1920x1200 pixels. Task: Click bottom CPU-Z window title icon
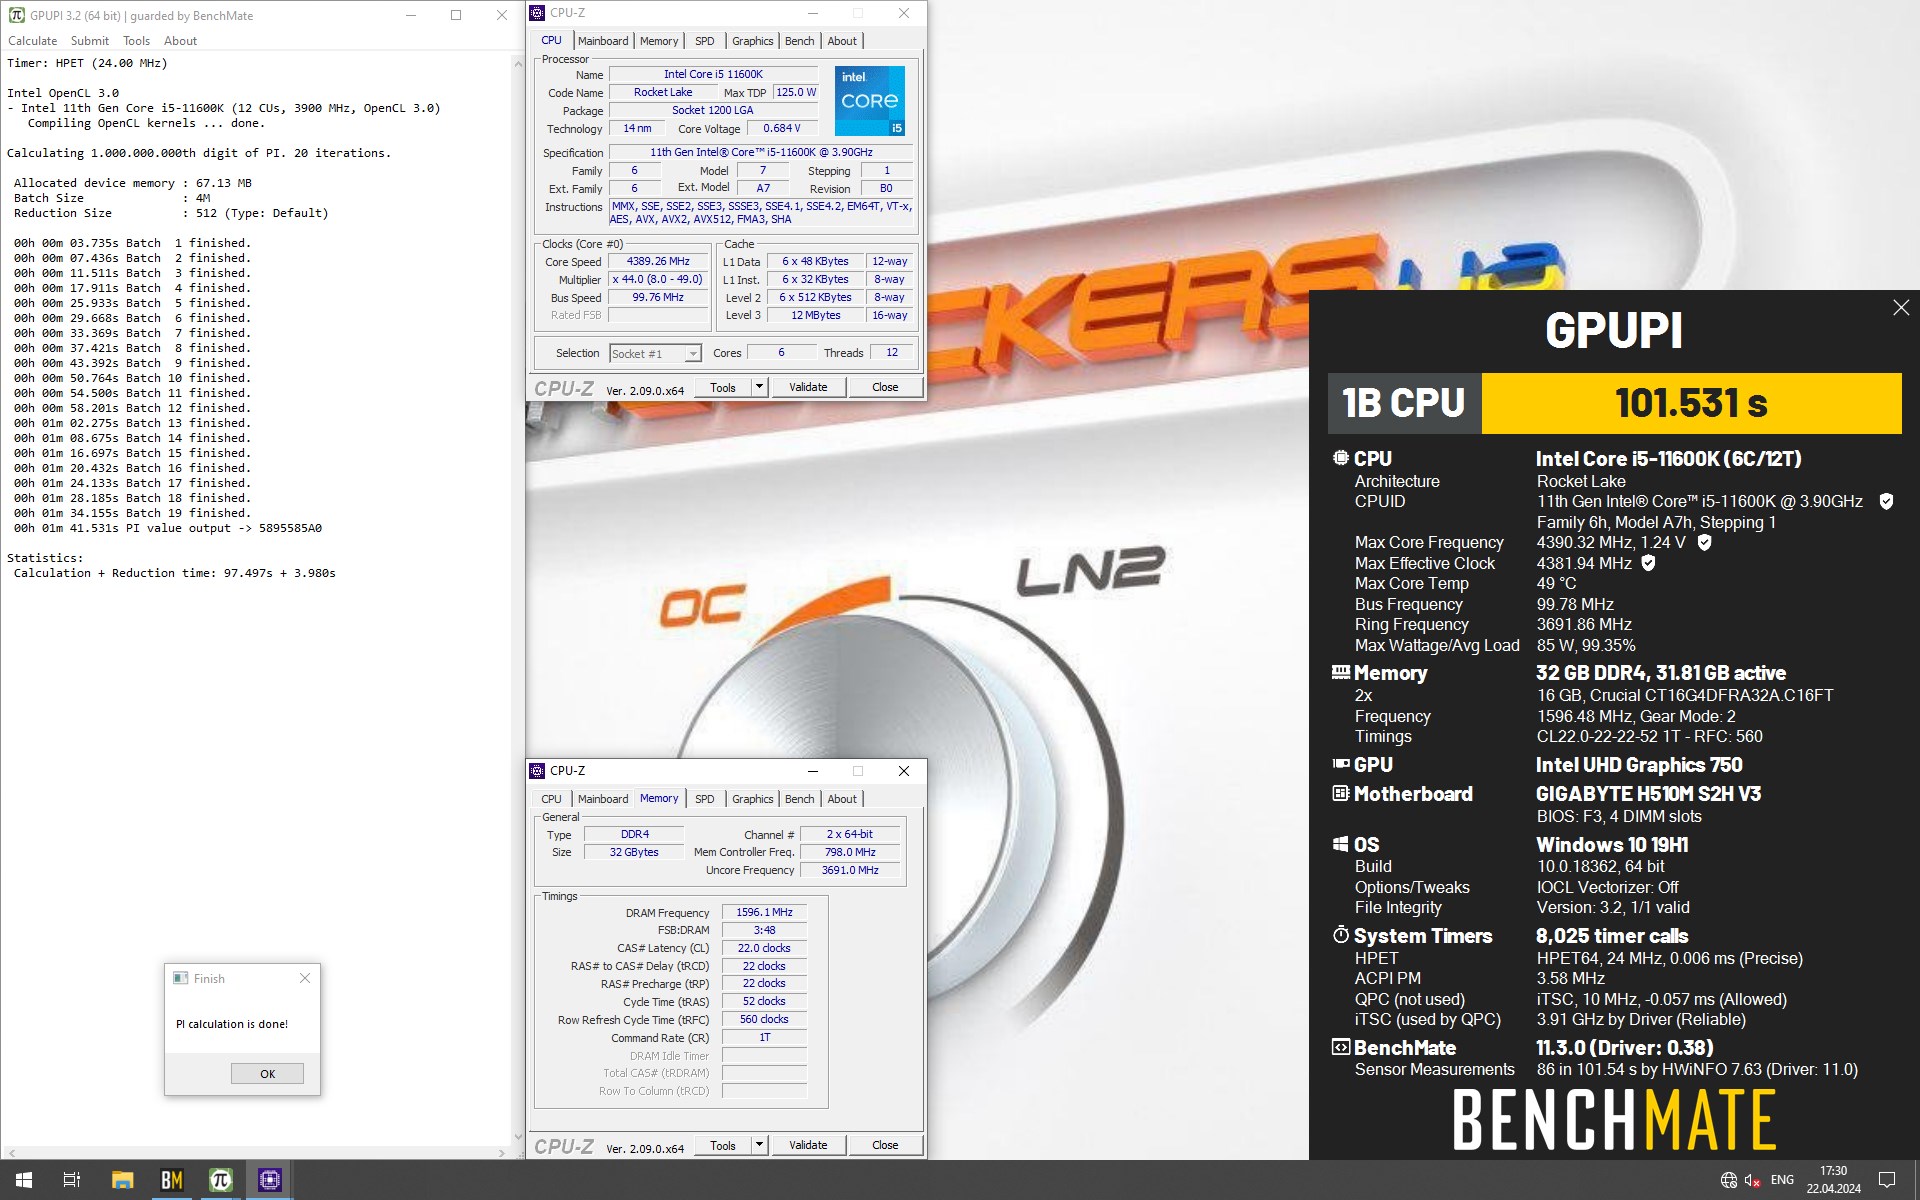point(538,771)
